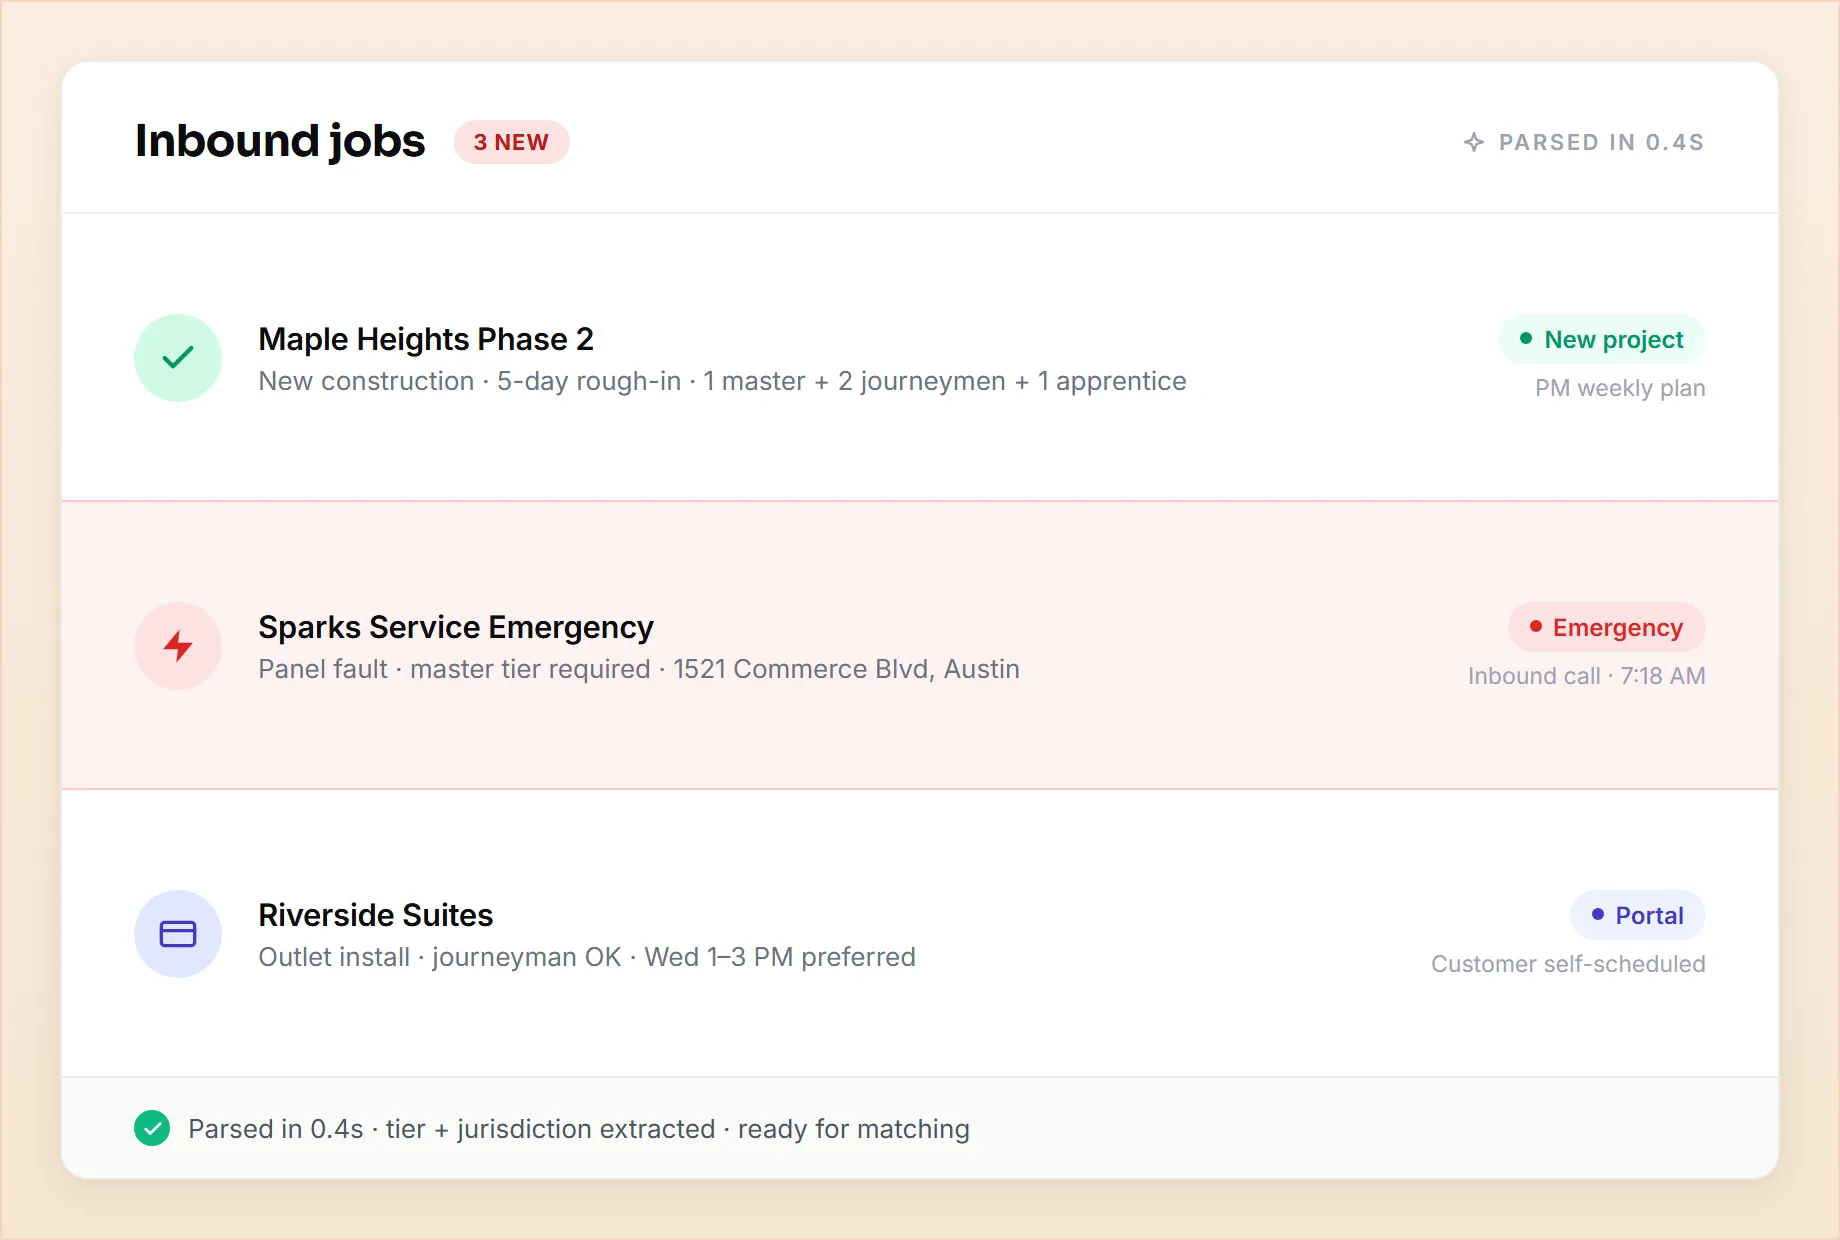Select the New project tag
This screenshot has height=1240, width=1840.
(x=1601, y=340)
